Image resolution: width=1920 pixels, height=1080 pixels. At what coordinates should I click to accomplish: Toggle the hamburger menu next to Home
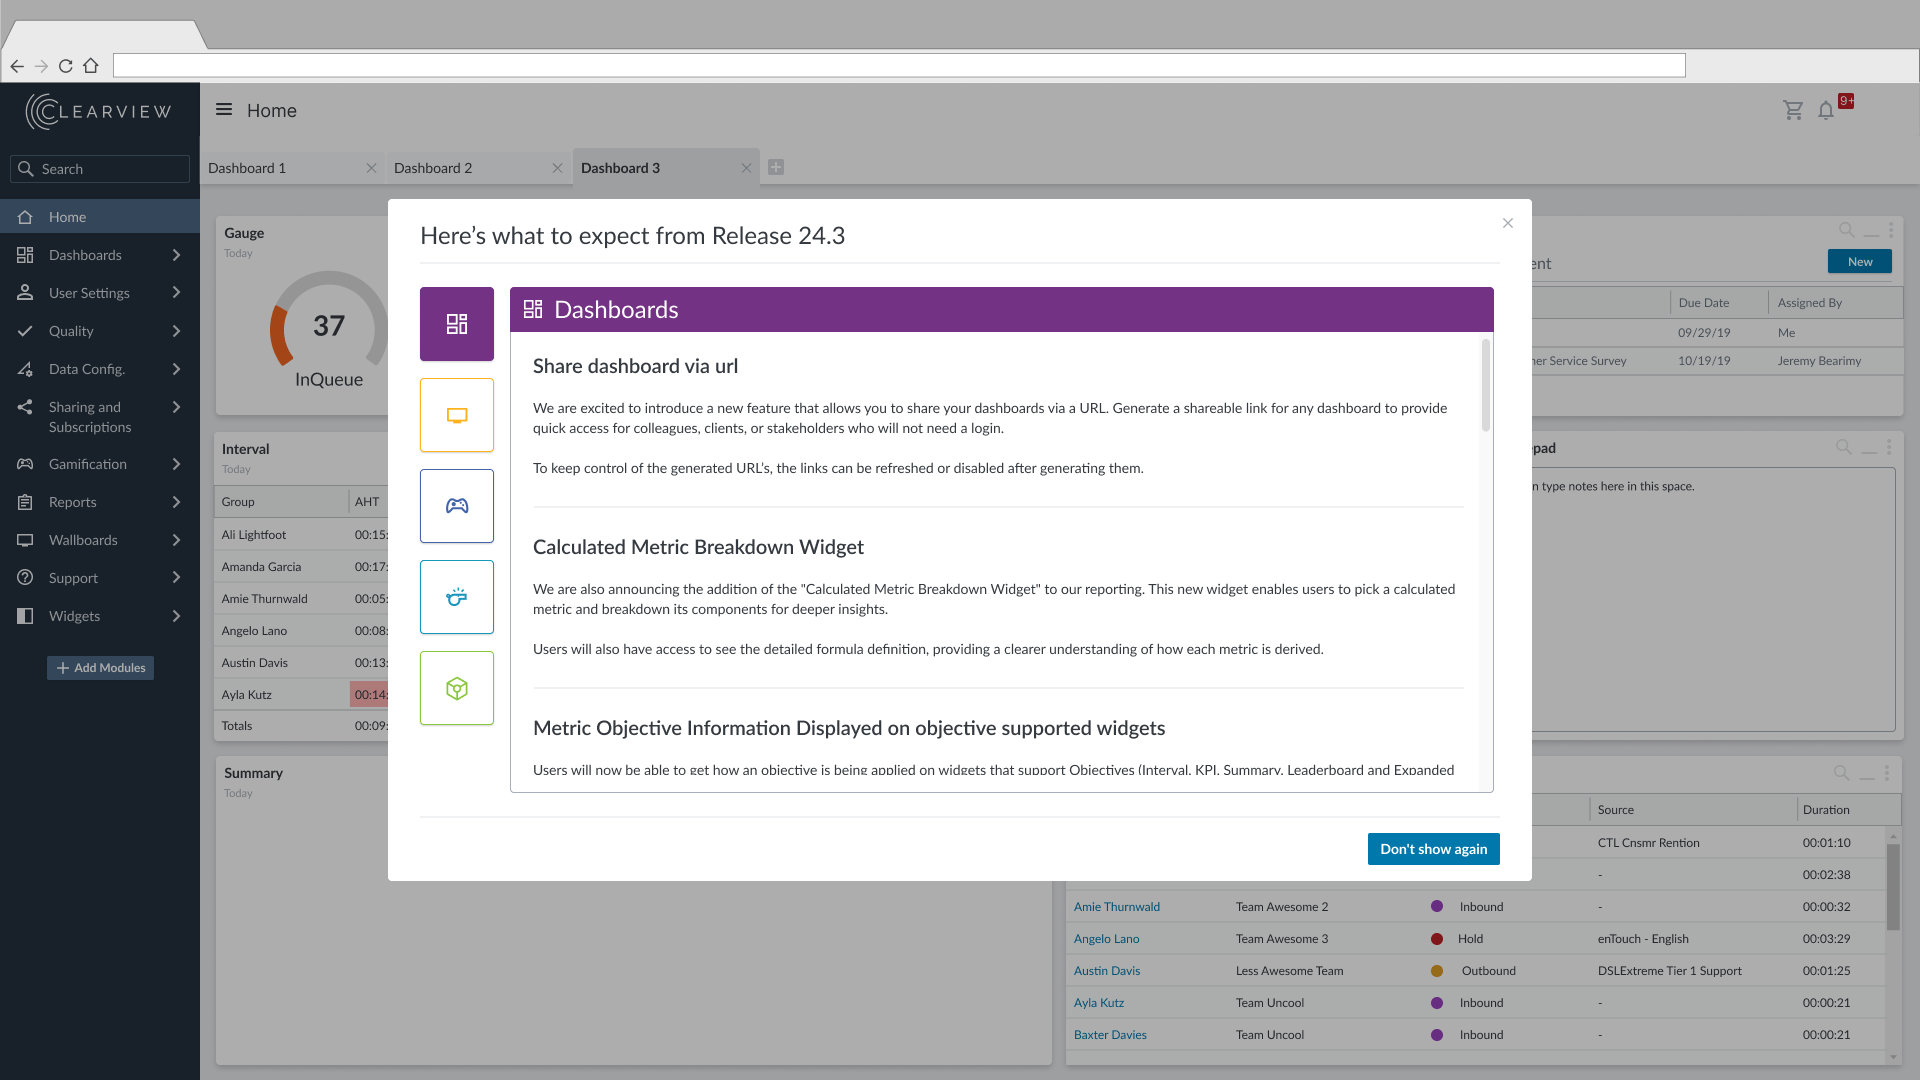click(x=224, y=110)
